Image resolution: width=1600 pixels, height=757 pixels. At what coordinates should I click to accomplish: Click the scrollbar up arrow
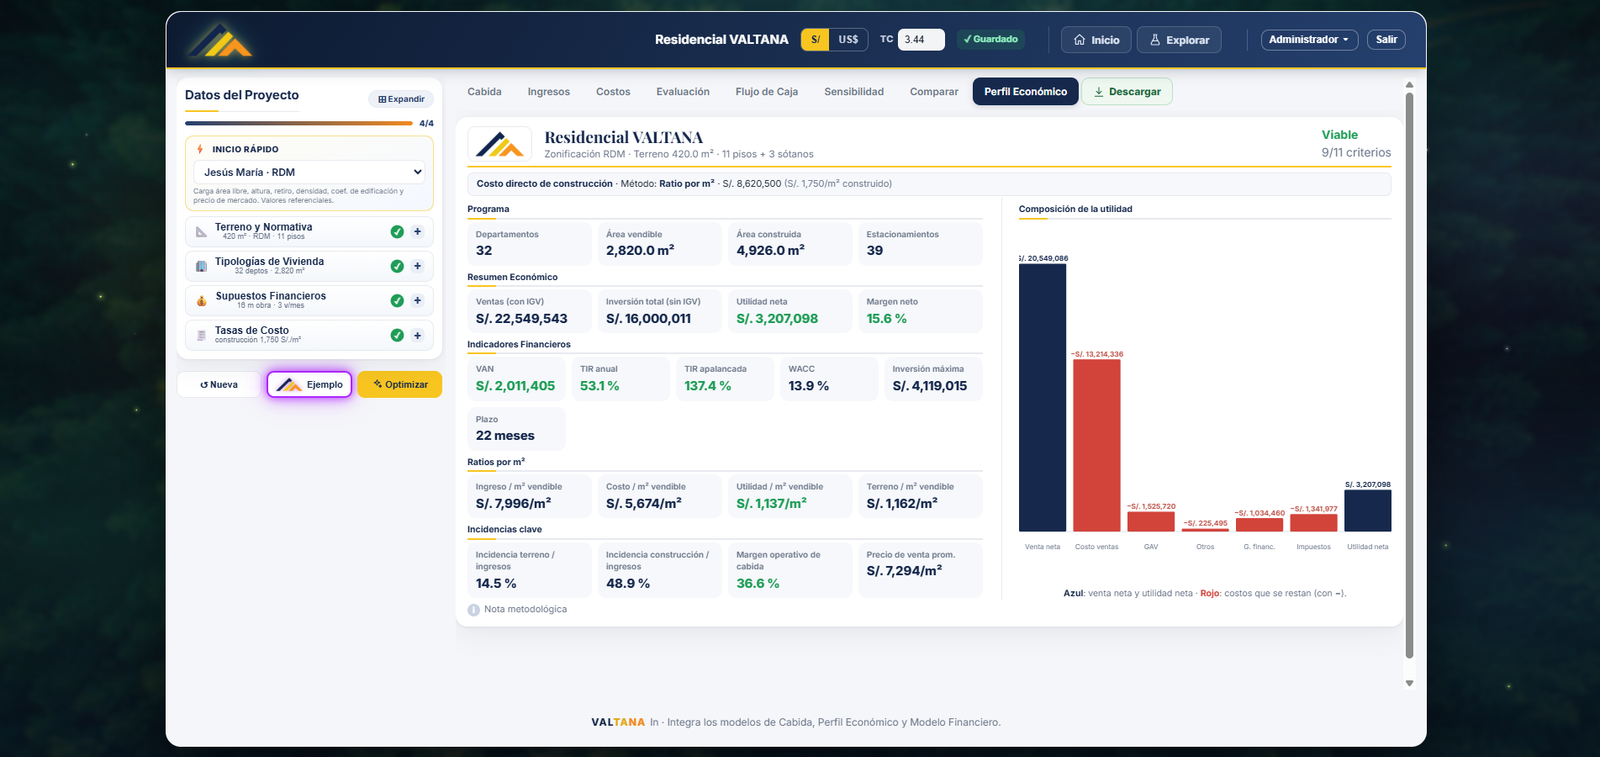point(1410,85)
